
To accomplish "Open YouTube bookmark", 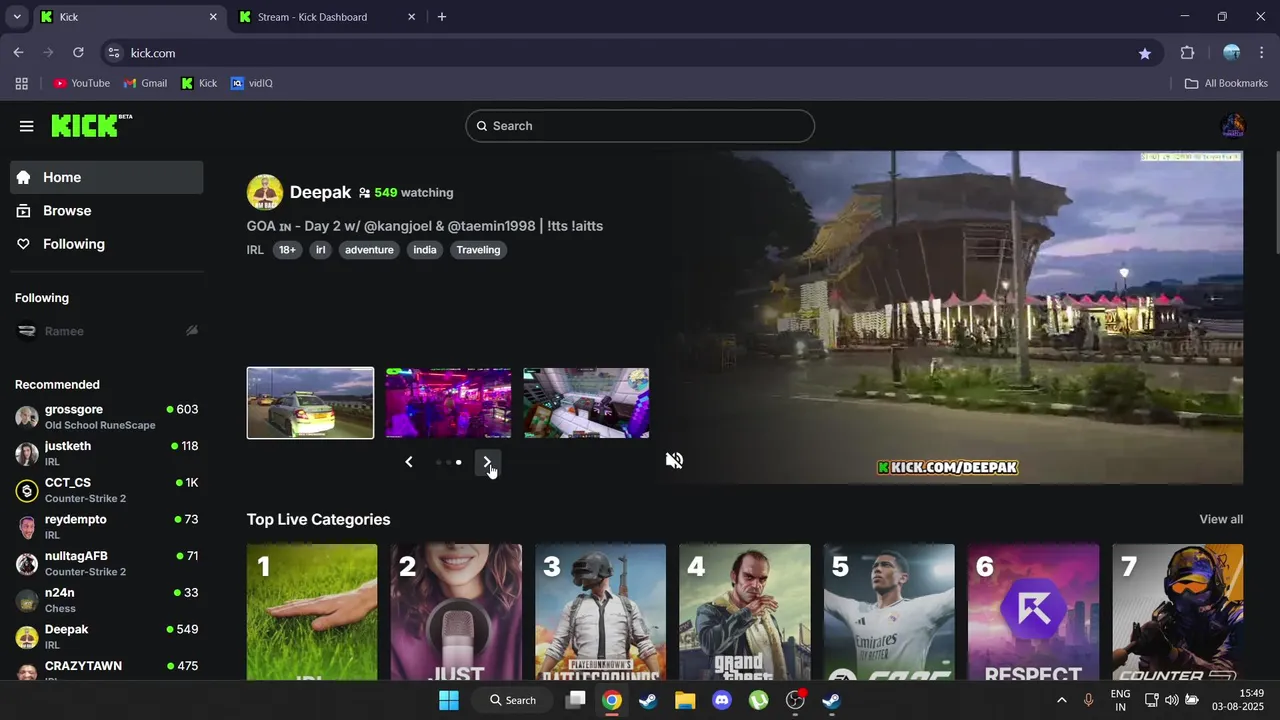I will 81,83.
